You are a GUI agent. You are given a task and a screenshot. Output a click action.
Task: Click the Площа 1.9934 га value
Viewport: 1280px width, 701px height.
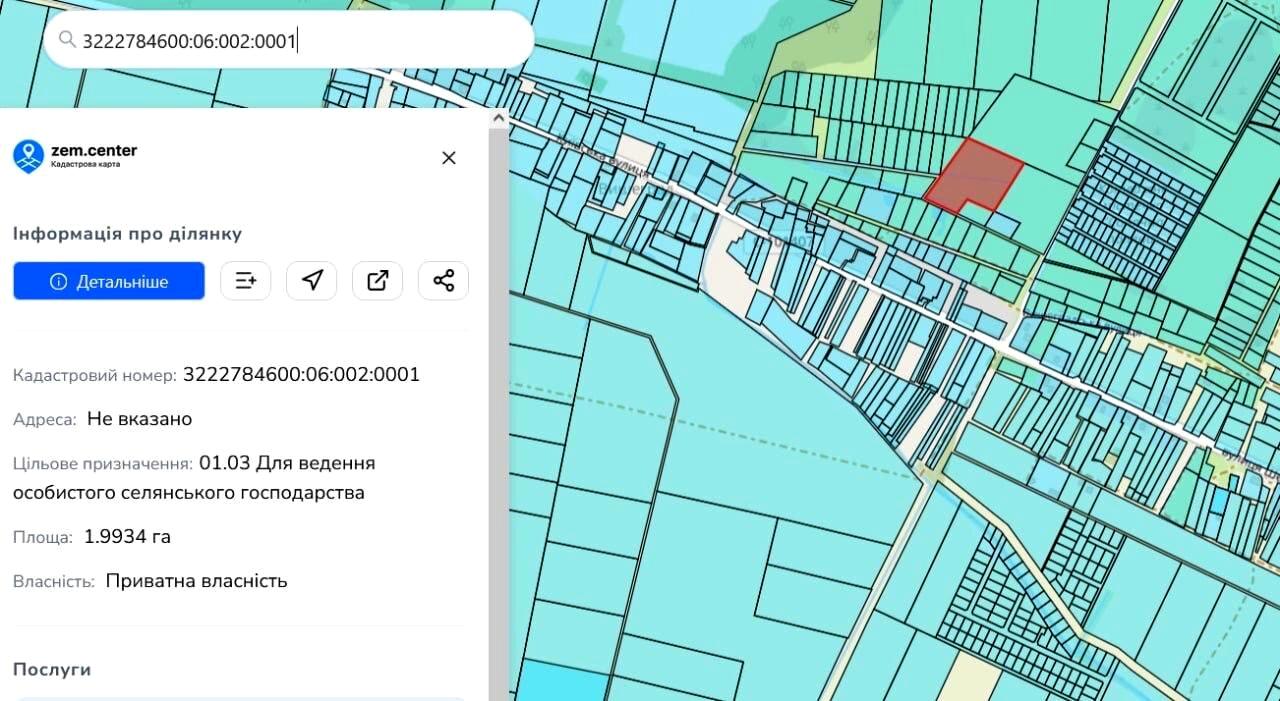coord(127,537)
